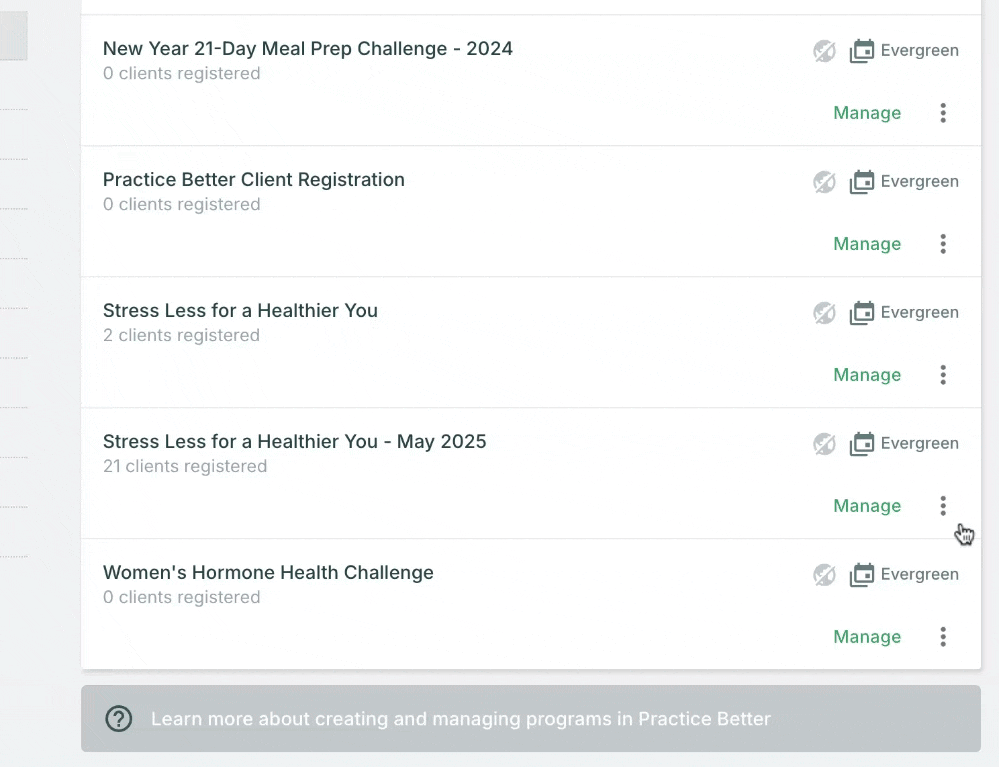This screenshot has height=767, width=999.
Task: Click the slashed status icon for Women's Hormone Health Challenge
Action: (x=824, y=575)
